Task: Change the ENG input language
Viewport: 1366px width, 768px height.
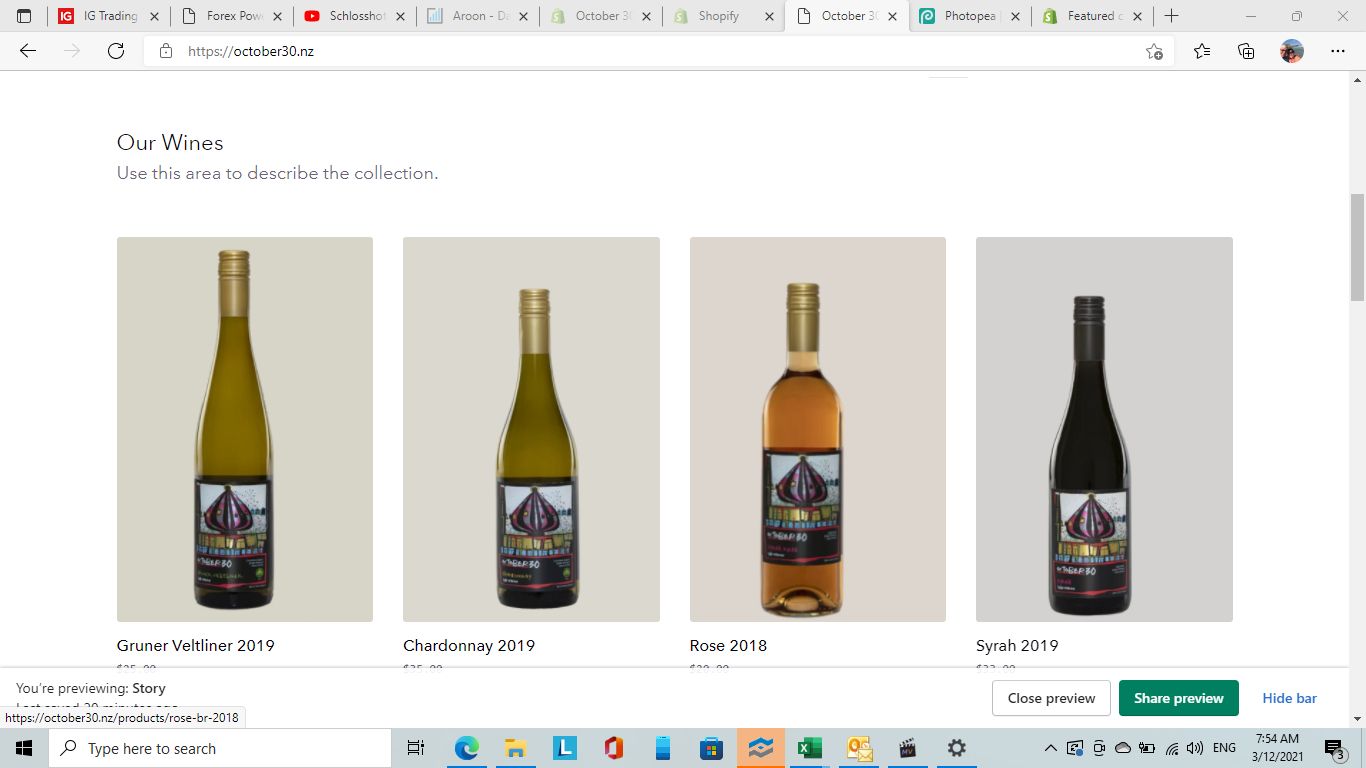Action: [1224, 748]
